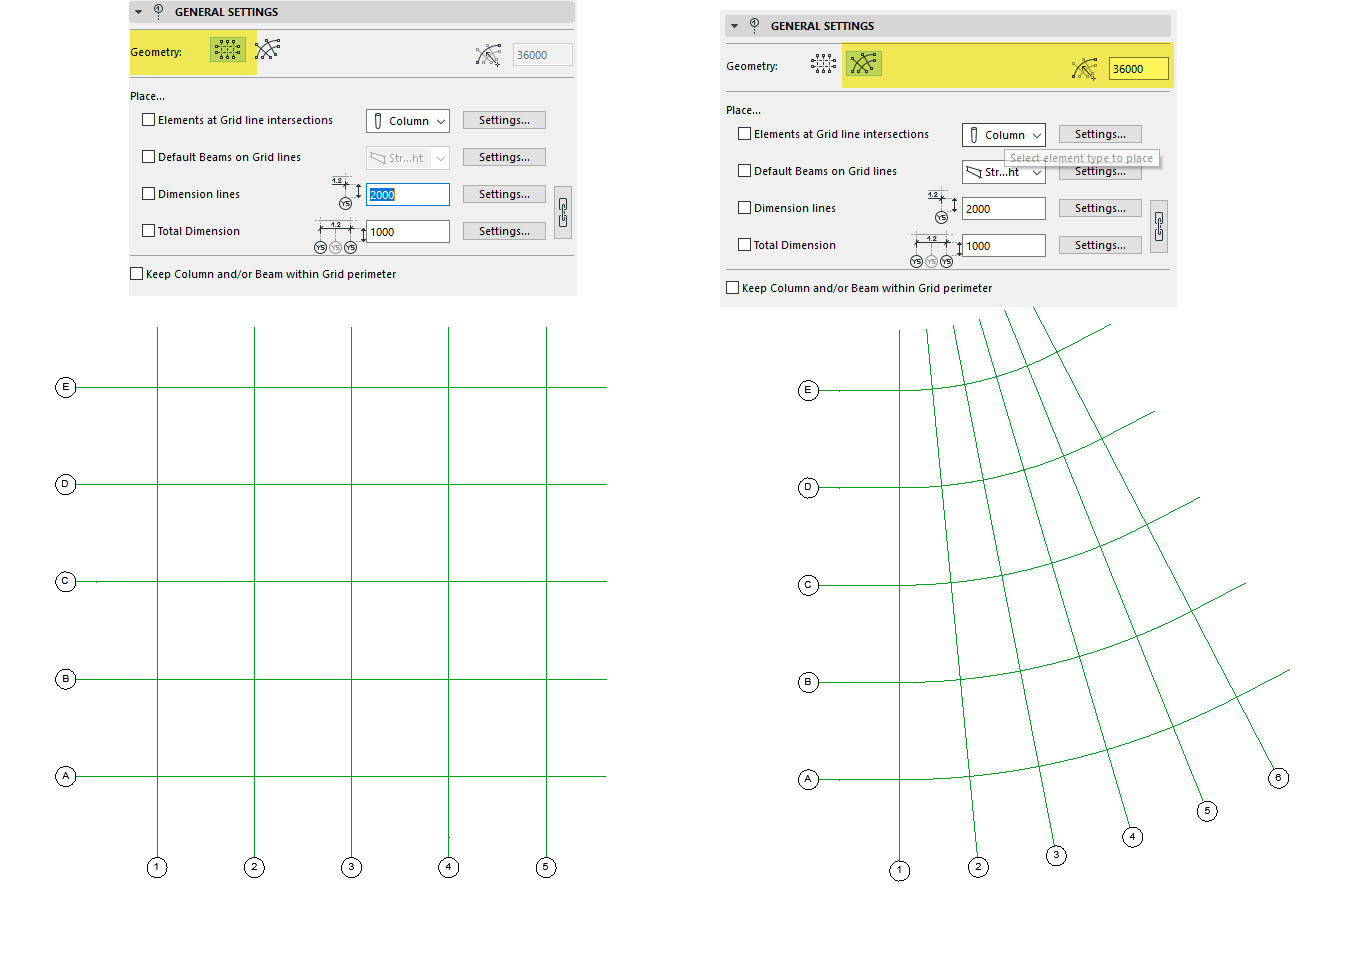Collapse left General Settings section arrow
This screenshot has width=1363, height=969.
139,12
